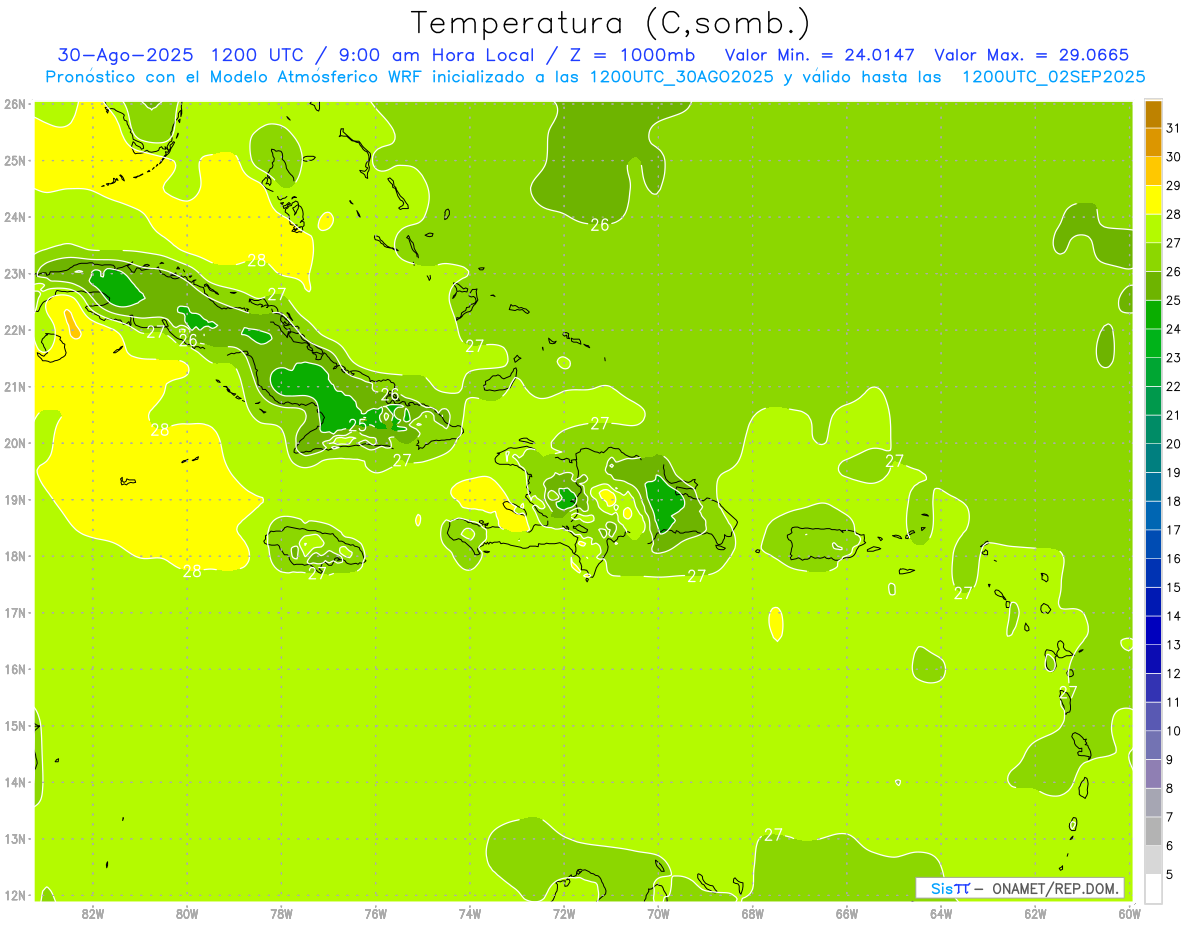Select the dark green swatch between 24 and 25

[1153, 315]
